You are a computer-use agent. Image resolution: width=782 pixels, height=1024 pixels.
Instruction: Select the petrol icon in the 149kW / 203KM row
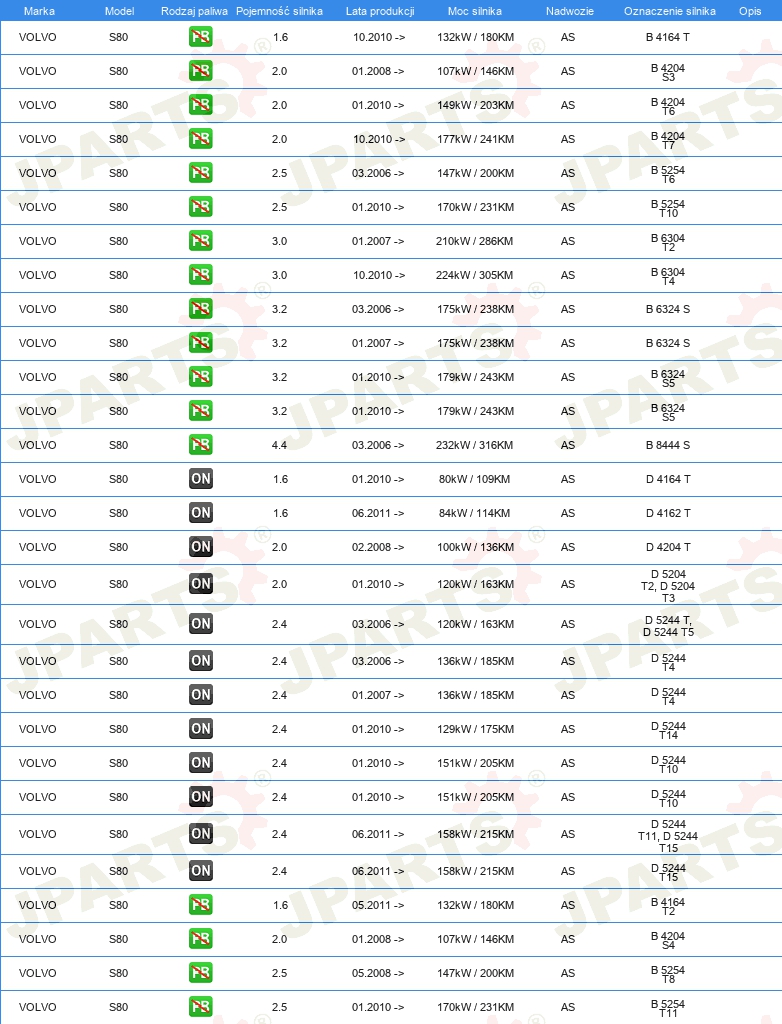point(201,105)
